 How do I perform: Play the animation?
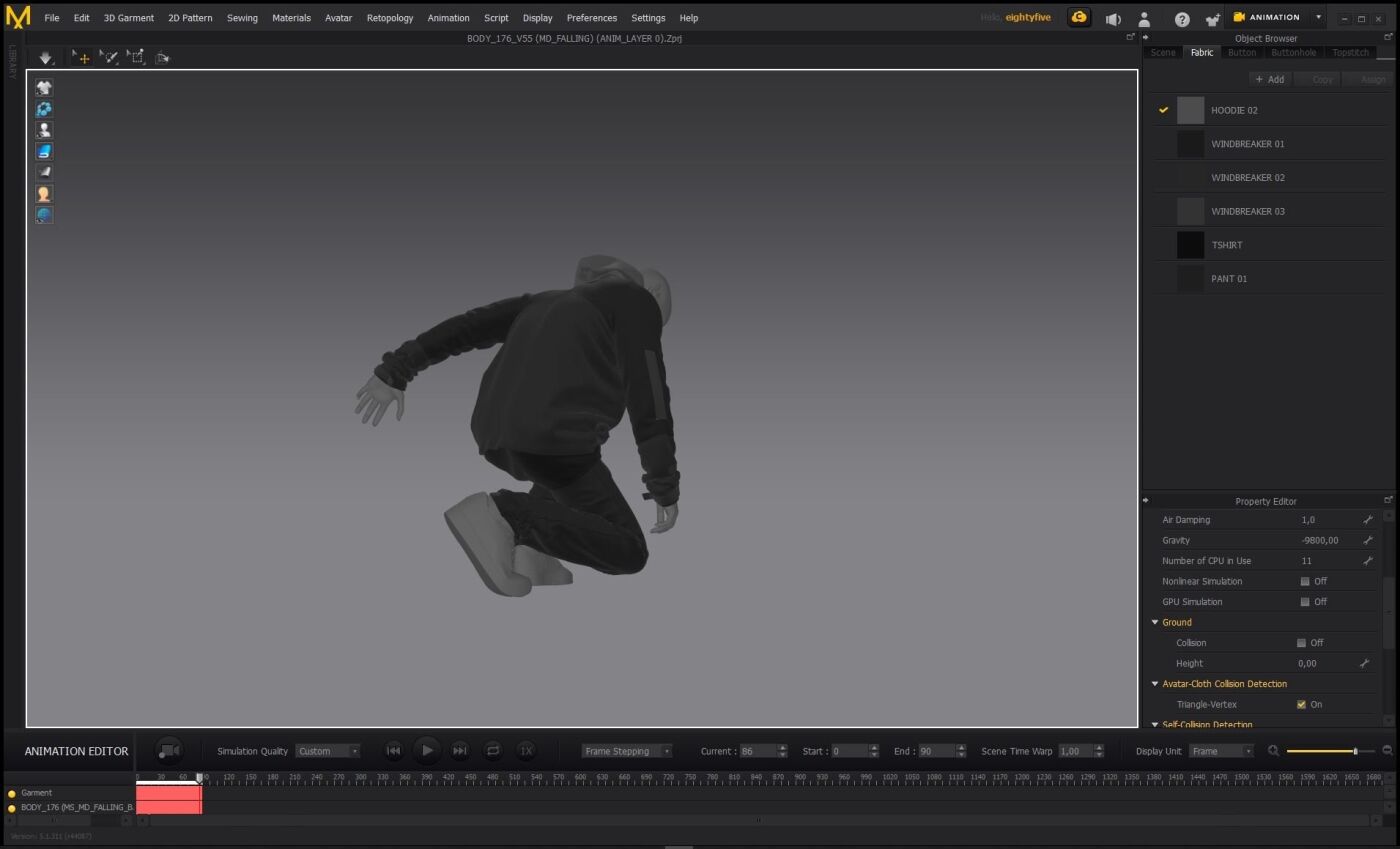[427, 750]
